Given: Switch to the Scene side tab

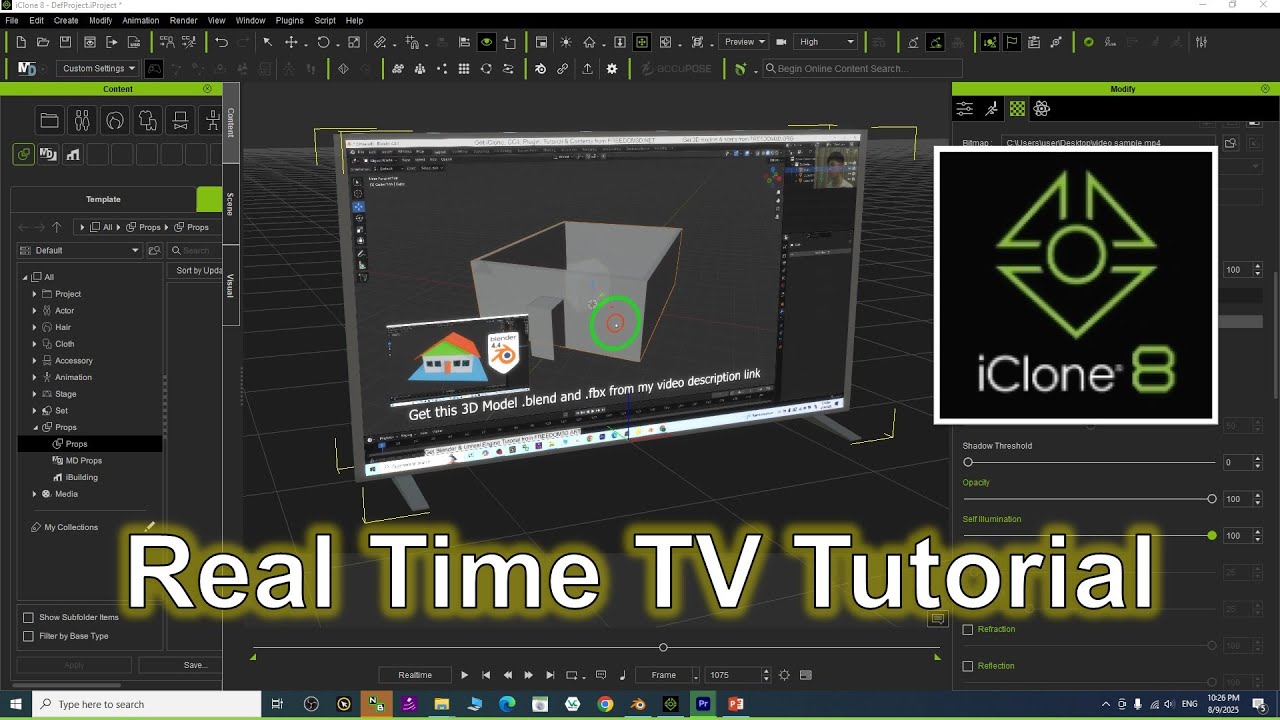Looking at the screenshot, I should (230, 204).
